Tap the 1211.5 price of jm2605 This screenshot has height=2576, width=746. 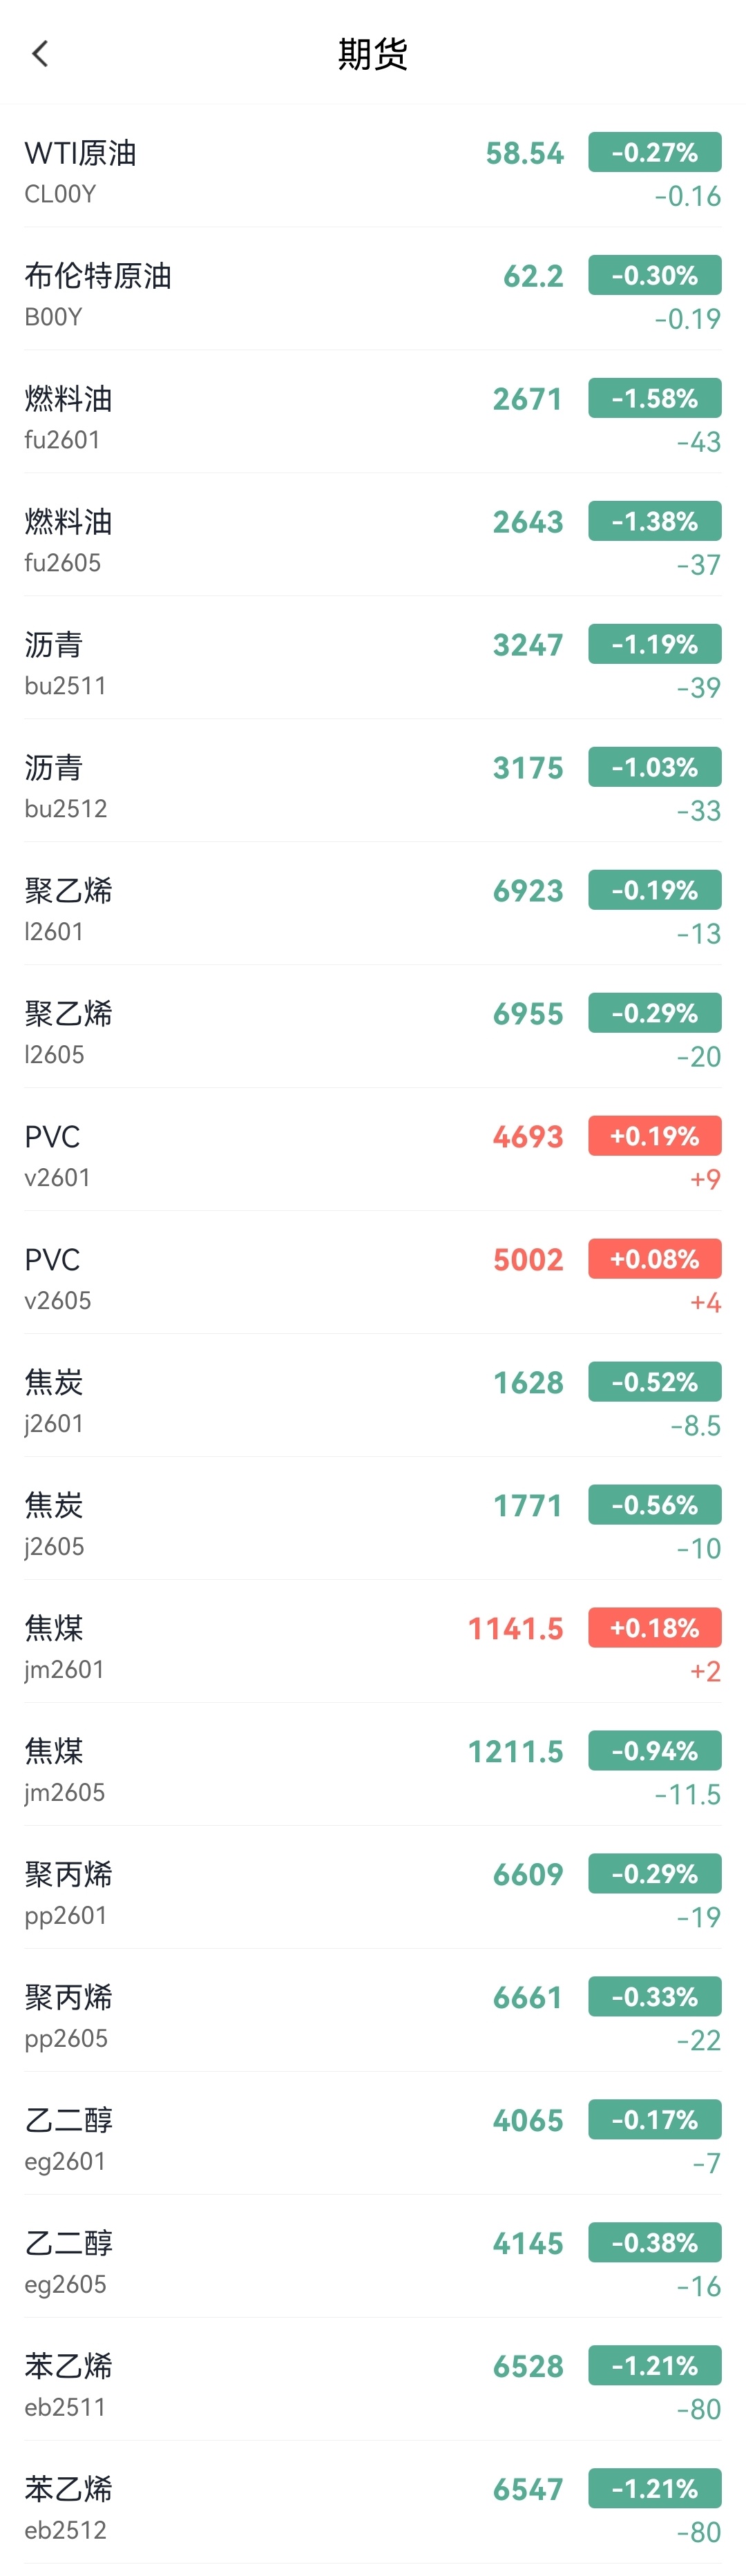[515, 1751]
